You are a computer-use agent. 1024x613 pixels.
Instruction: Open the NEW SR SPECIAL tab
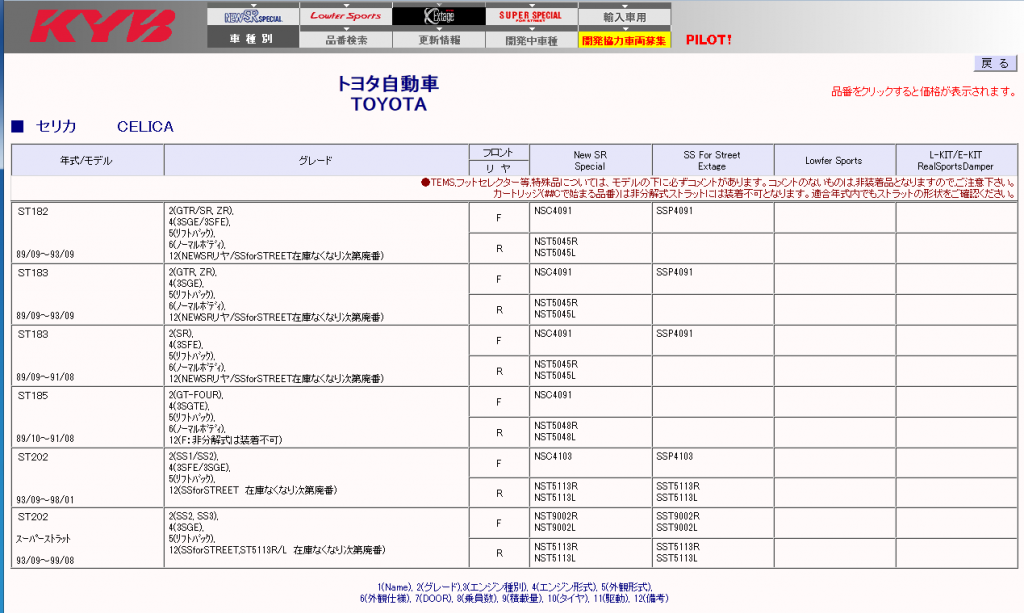[253, 16]
